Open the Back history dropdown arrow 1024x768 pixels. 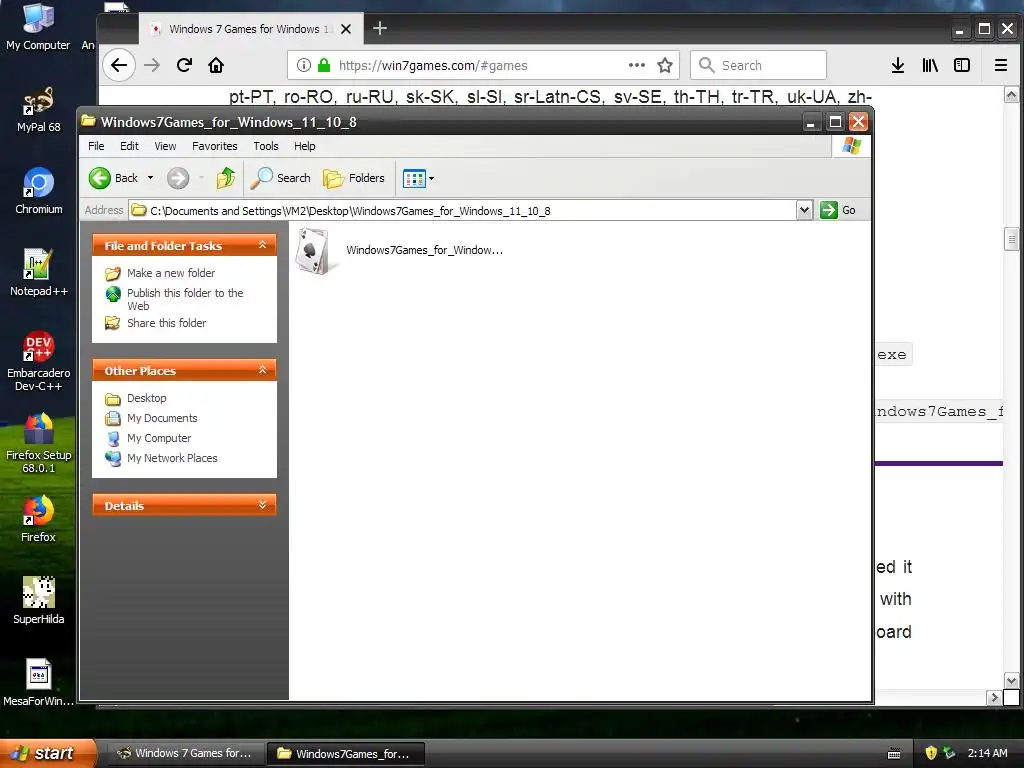click(x=150, y=178)
